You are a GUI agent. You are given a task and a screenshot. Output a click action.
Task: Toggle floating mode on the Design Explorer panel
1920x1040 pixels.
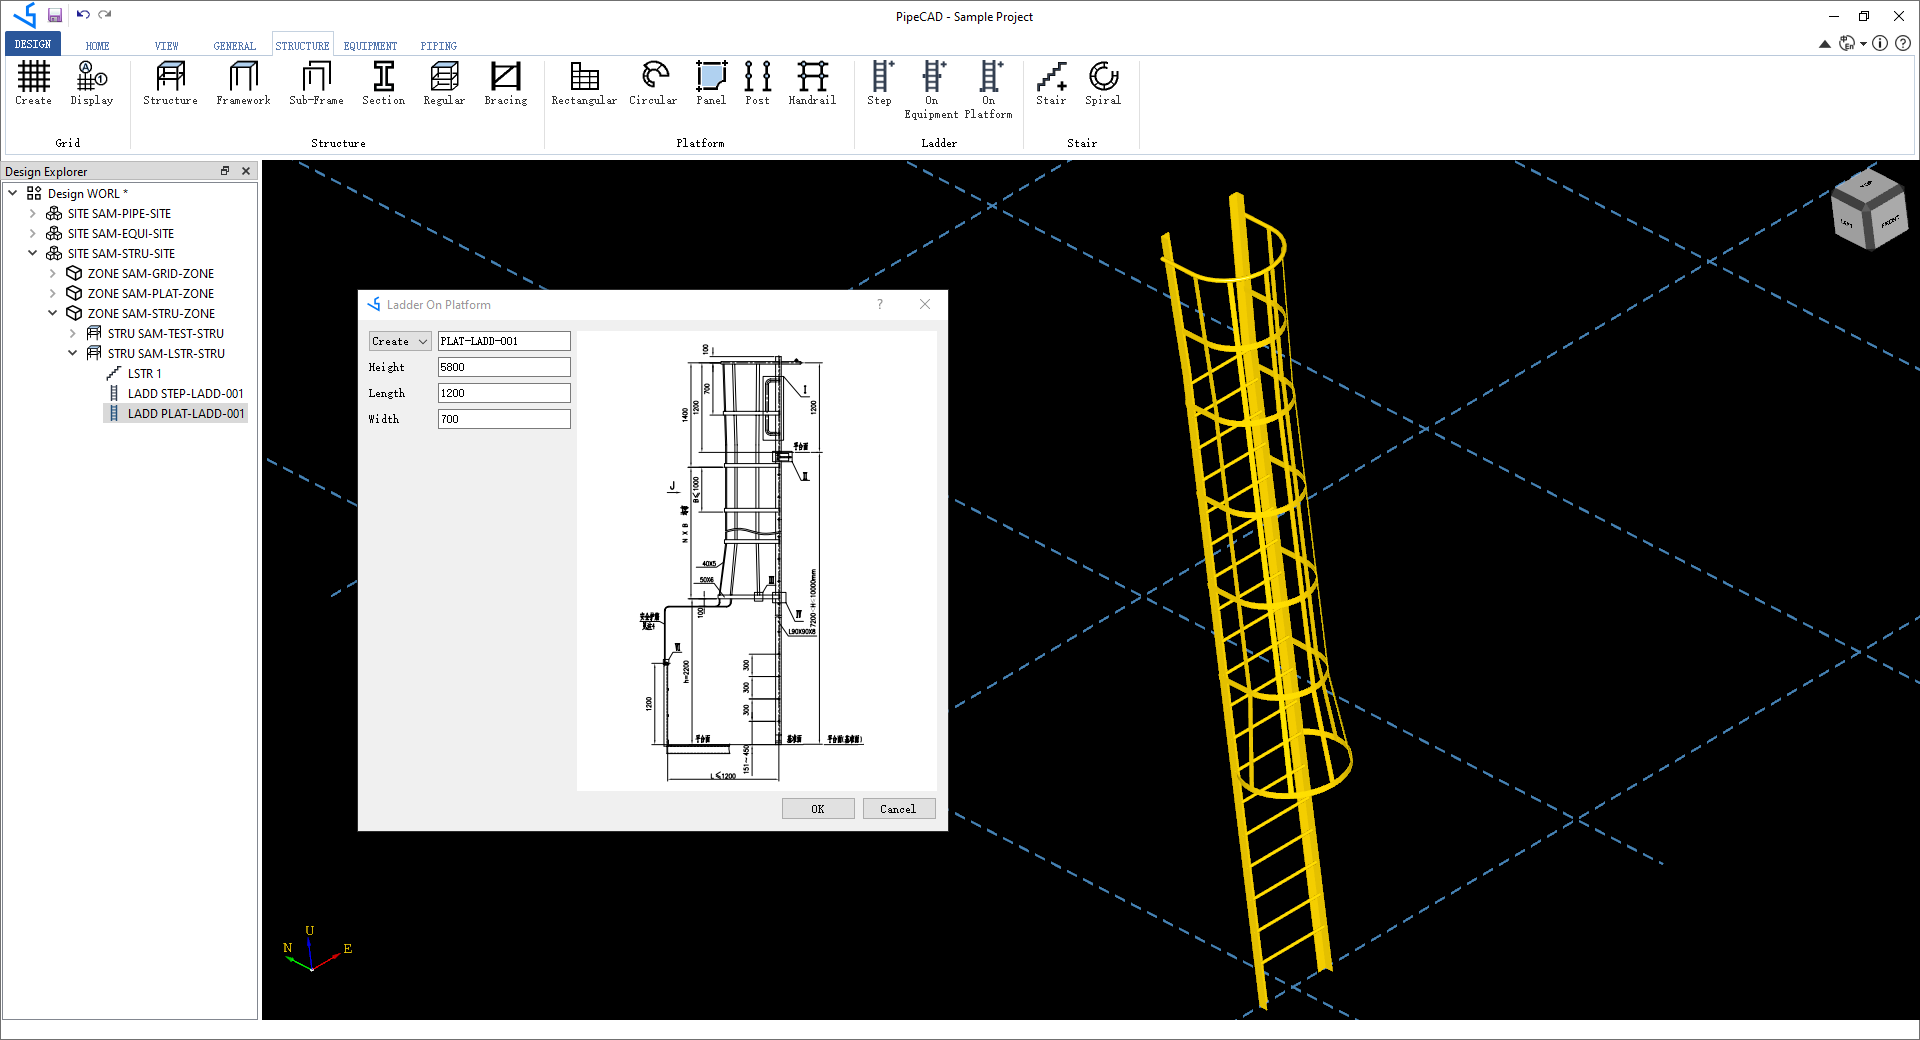click(x=225, y=171)
